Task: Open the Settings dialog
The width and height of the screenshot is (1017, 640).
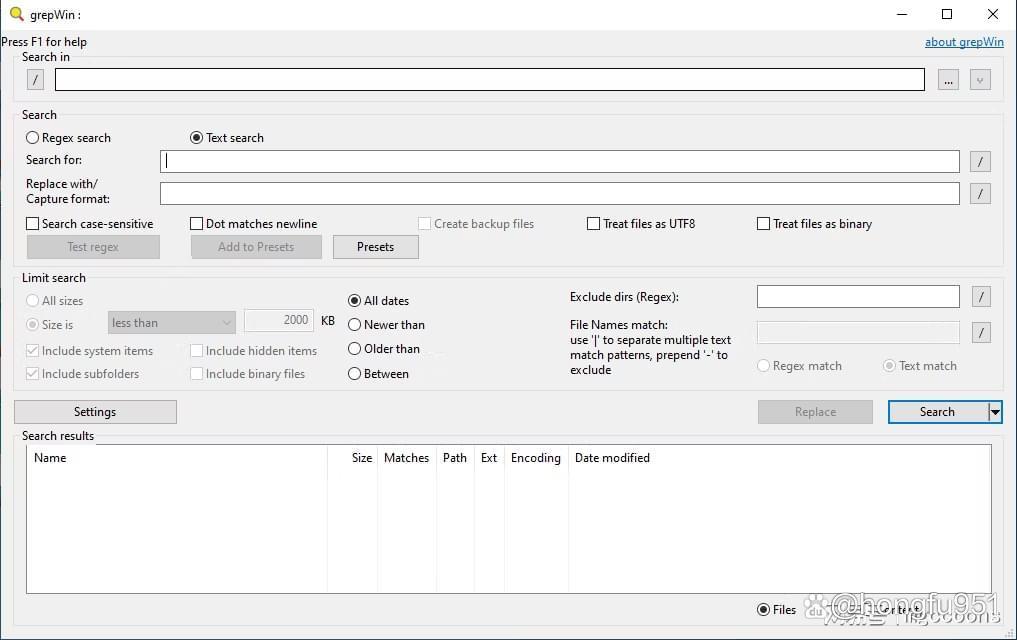Action: (95, 412)
